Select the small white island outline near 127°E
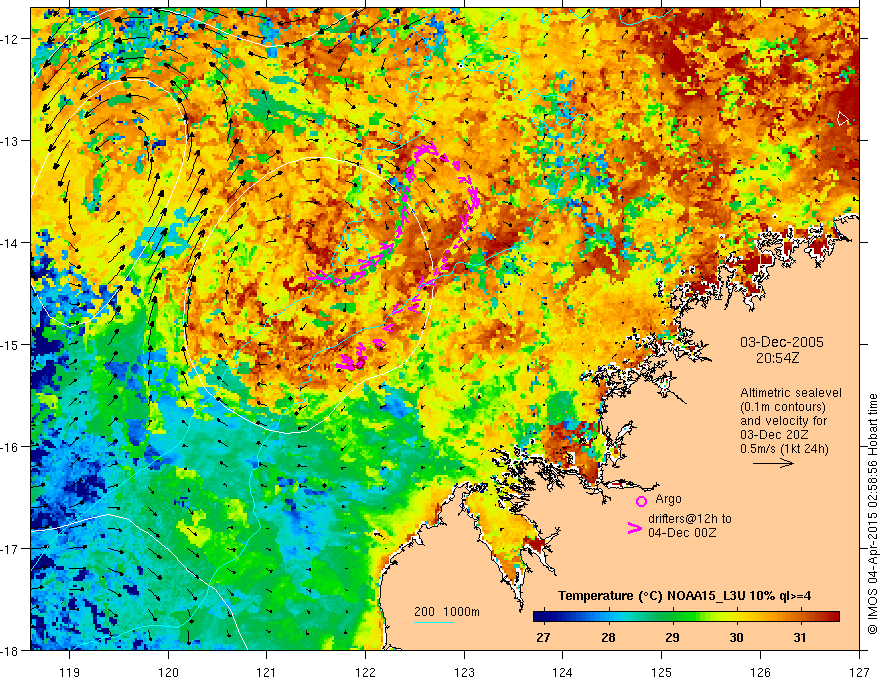Viewport: 880px width, 680px height. 842,118
